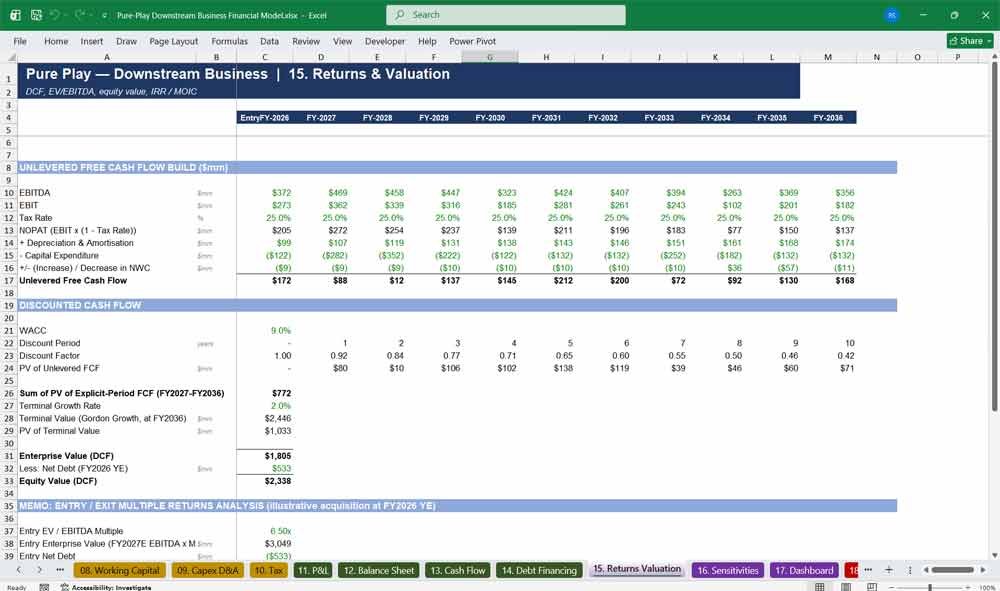1000x591 pixels.
Task: Switch to the 09. Capex D&A sheet
Action: point(208,571)
